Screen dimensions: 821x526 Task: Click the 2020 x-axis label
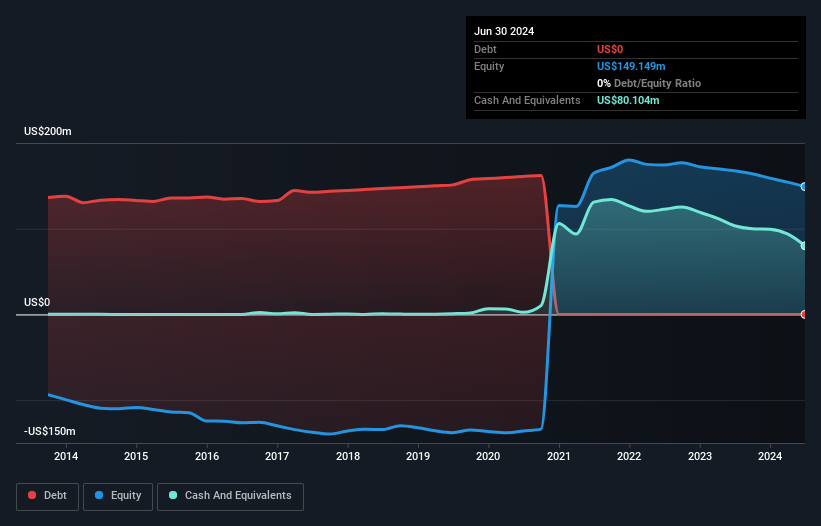click(488, 456)
